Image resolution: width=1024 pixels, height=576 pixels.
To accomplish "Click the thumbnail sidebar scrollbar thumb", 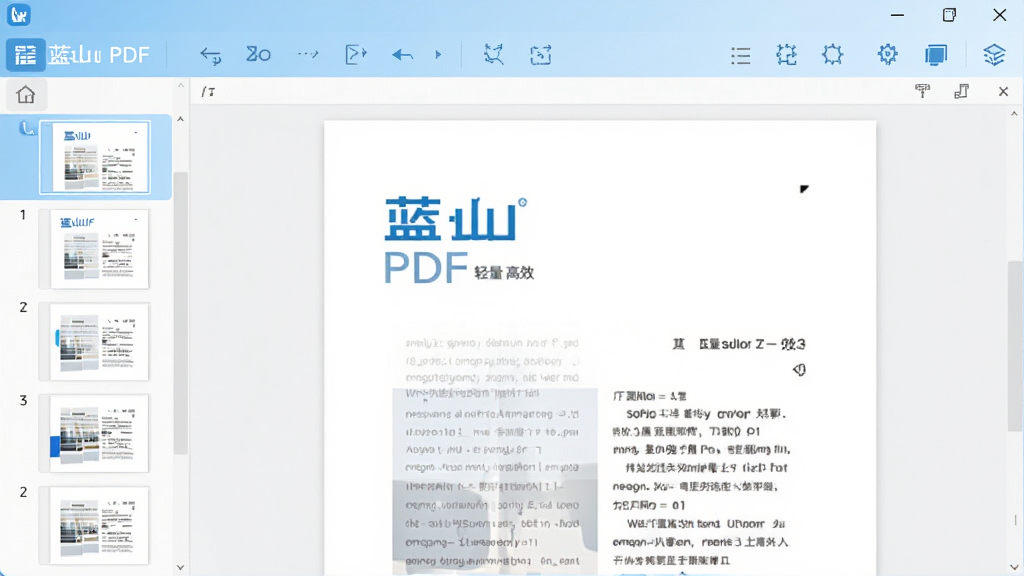I will coord(181,313).
